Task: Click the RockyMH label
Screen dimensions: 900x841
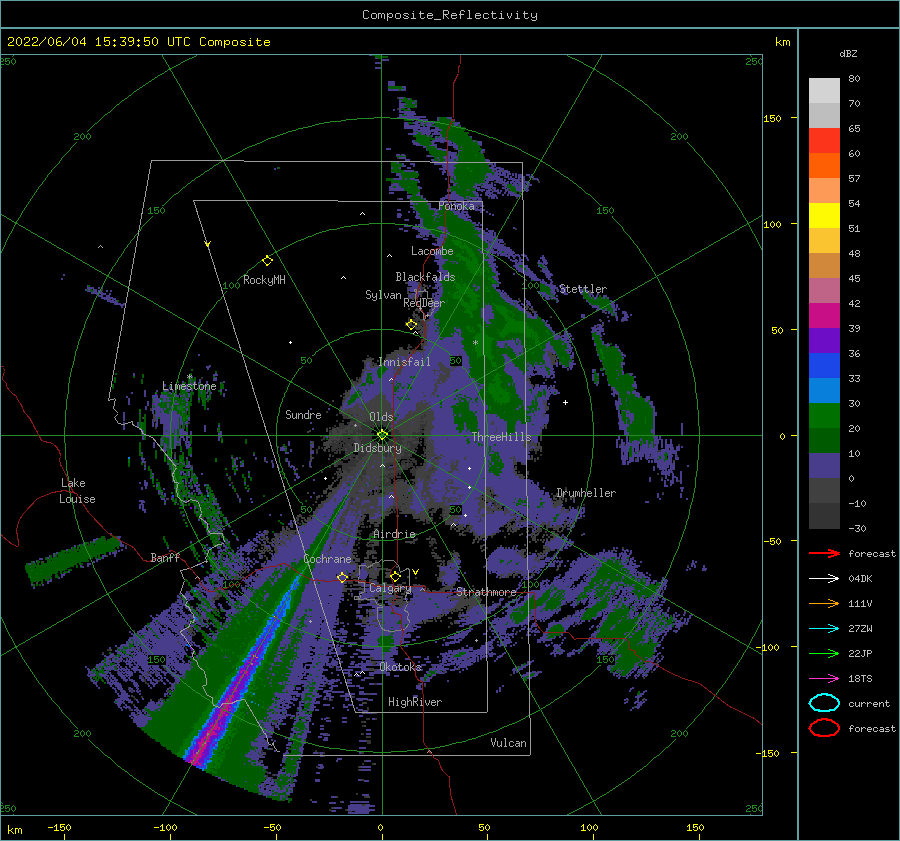Action: [264, 280]
